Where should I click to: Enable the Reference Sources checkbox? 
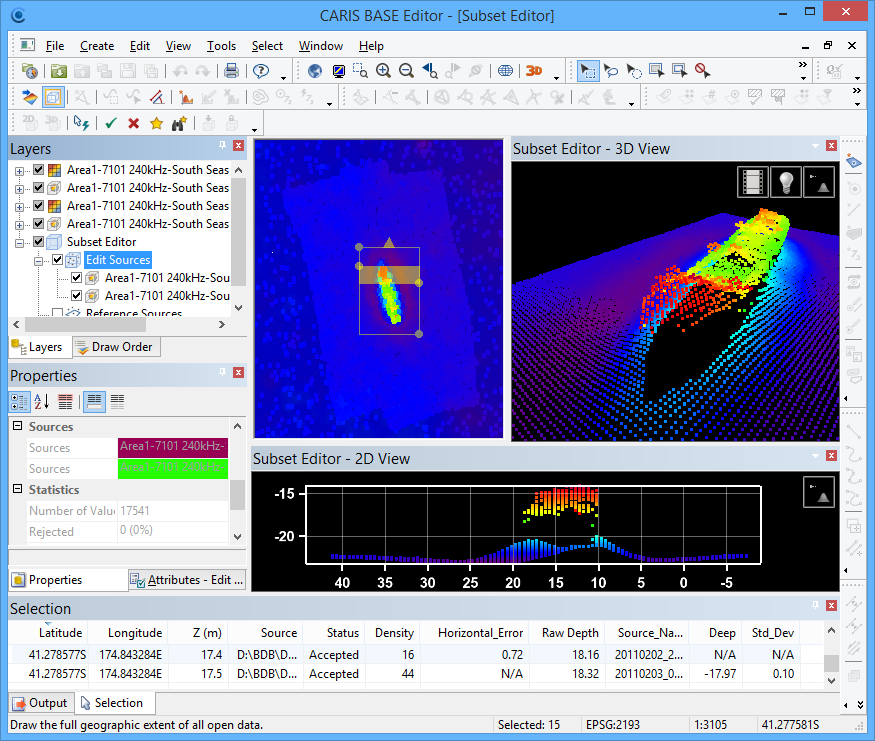[57, 314]
